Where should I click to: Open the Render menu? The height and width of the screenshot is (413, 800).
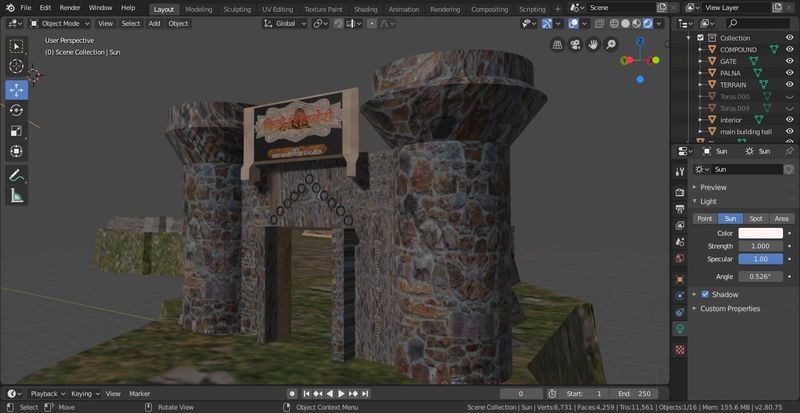pyautogui.click(x=70, y=7)
